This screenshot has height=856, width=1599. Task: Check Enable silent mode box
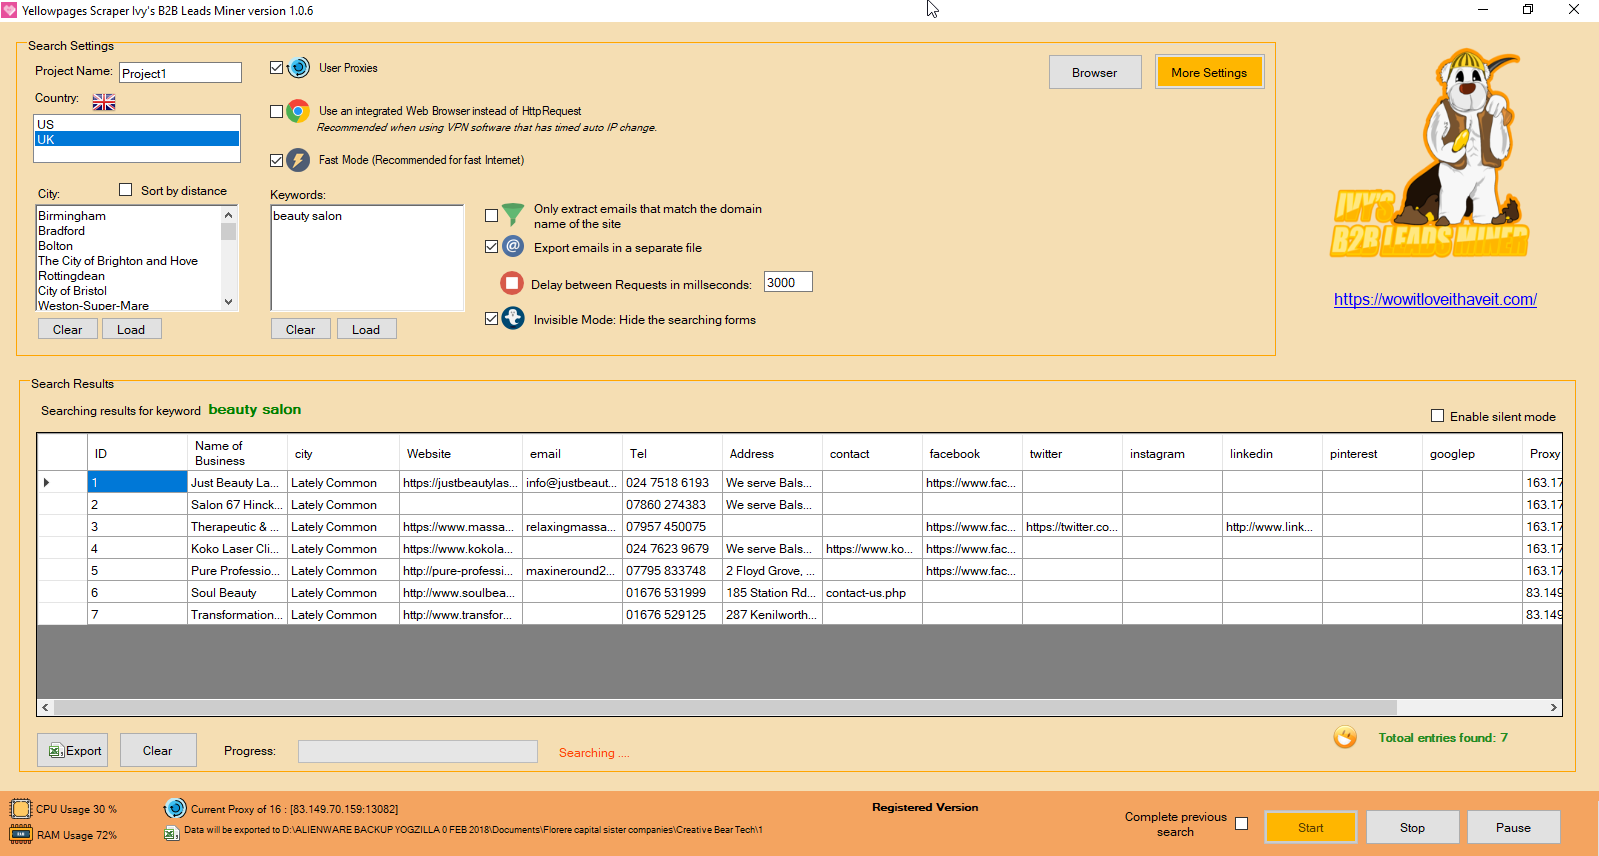pyautogui.click(x=1438, y=415)
